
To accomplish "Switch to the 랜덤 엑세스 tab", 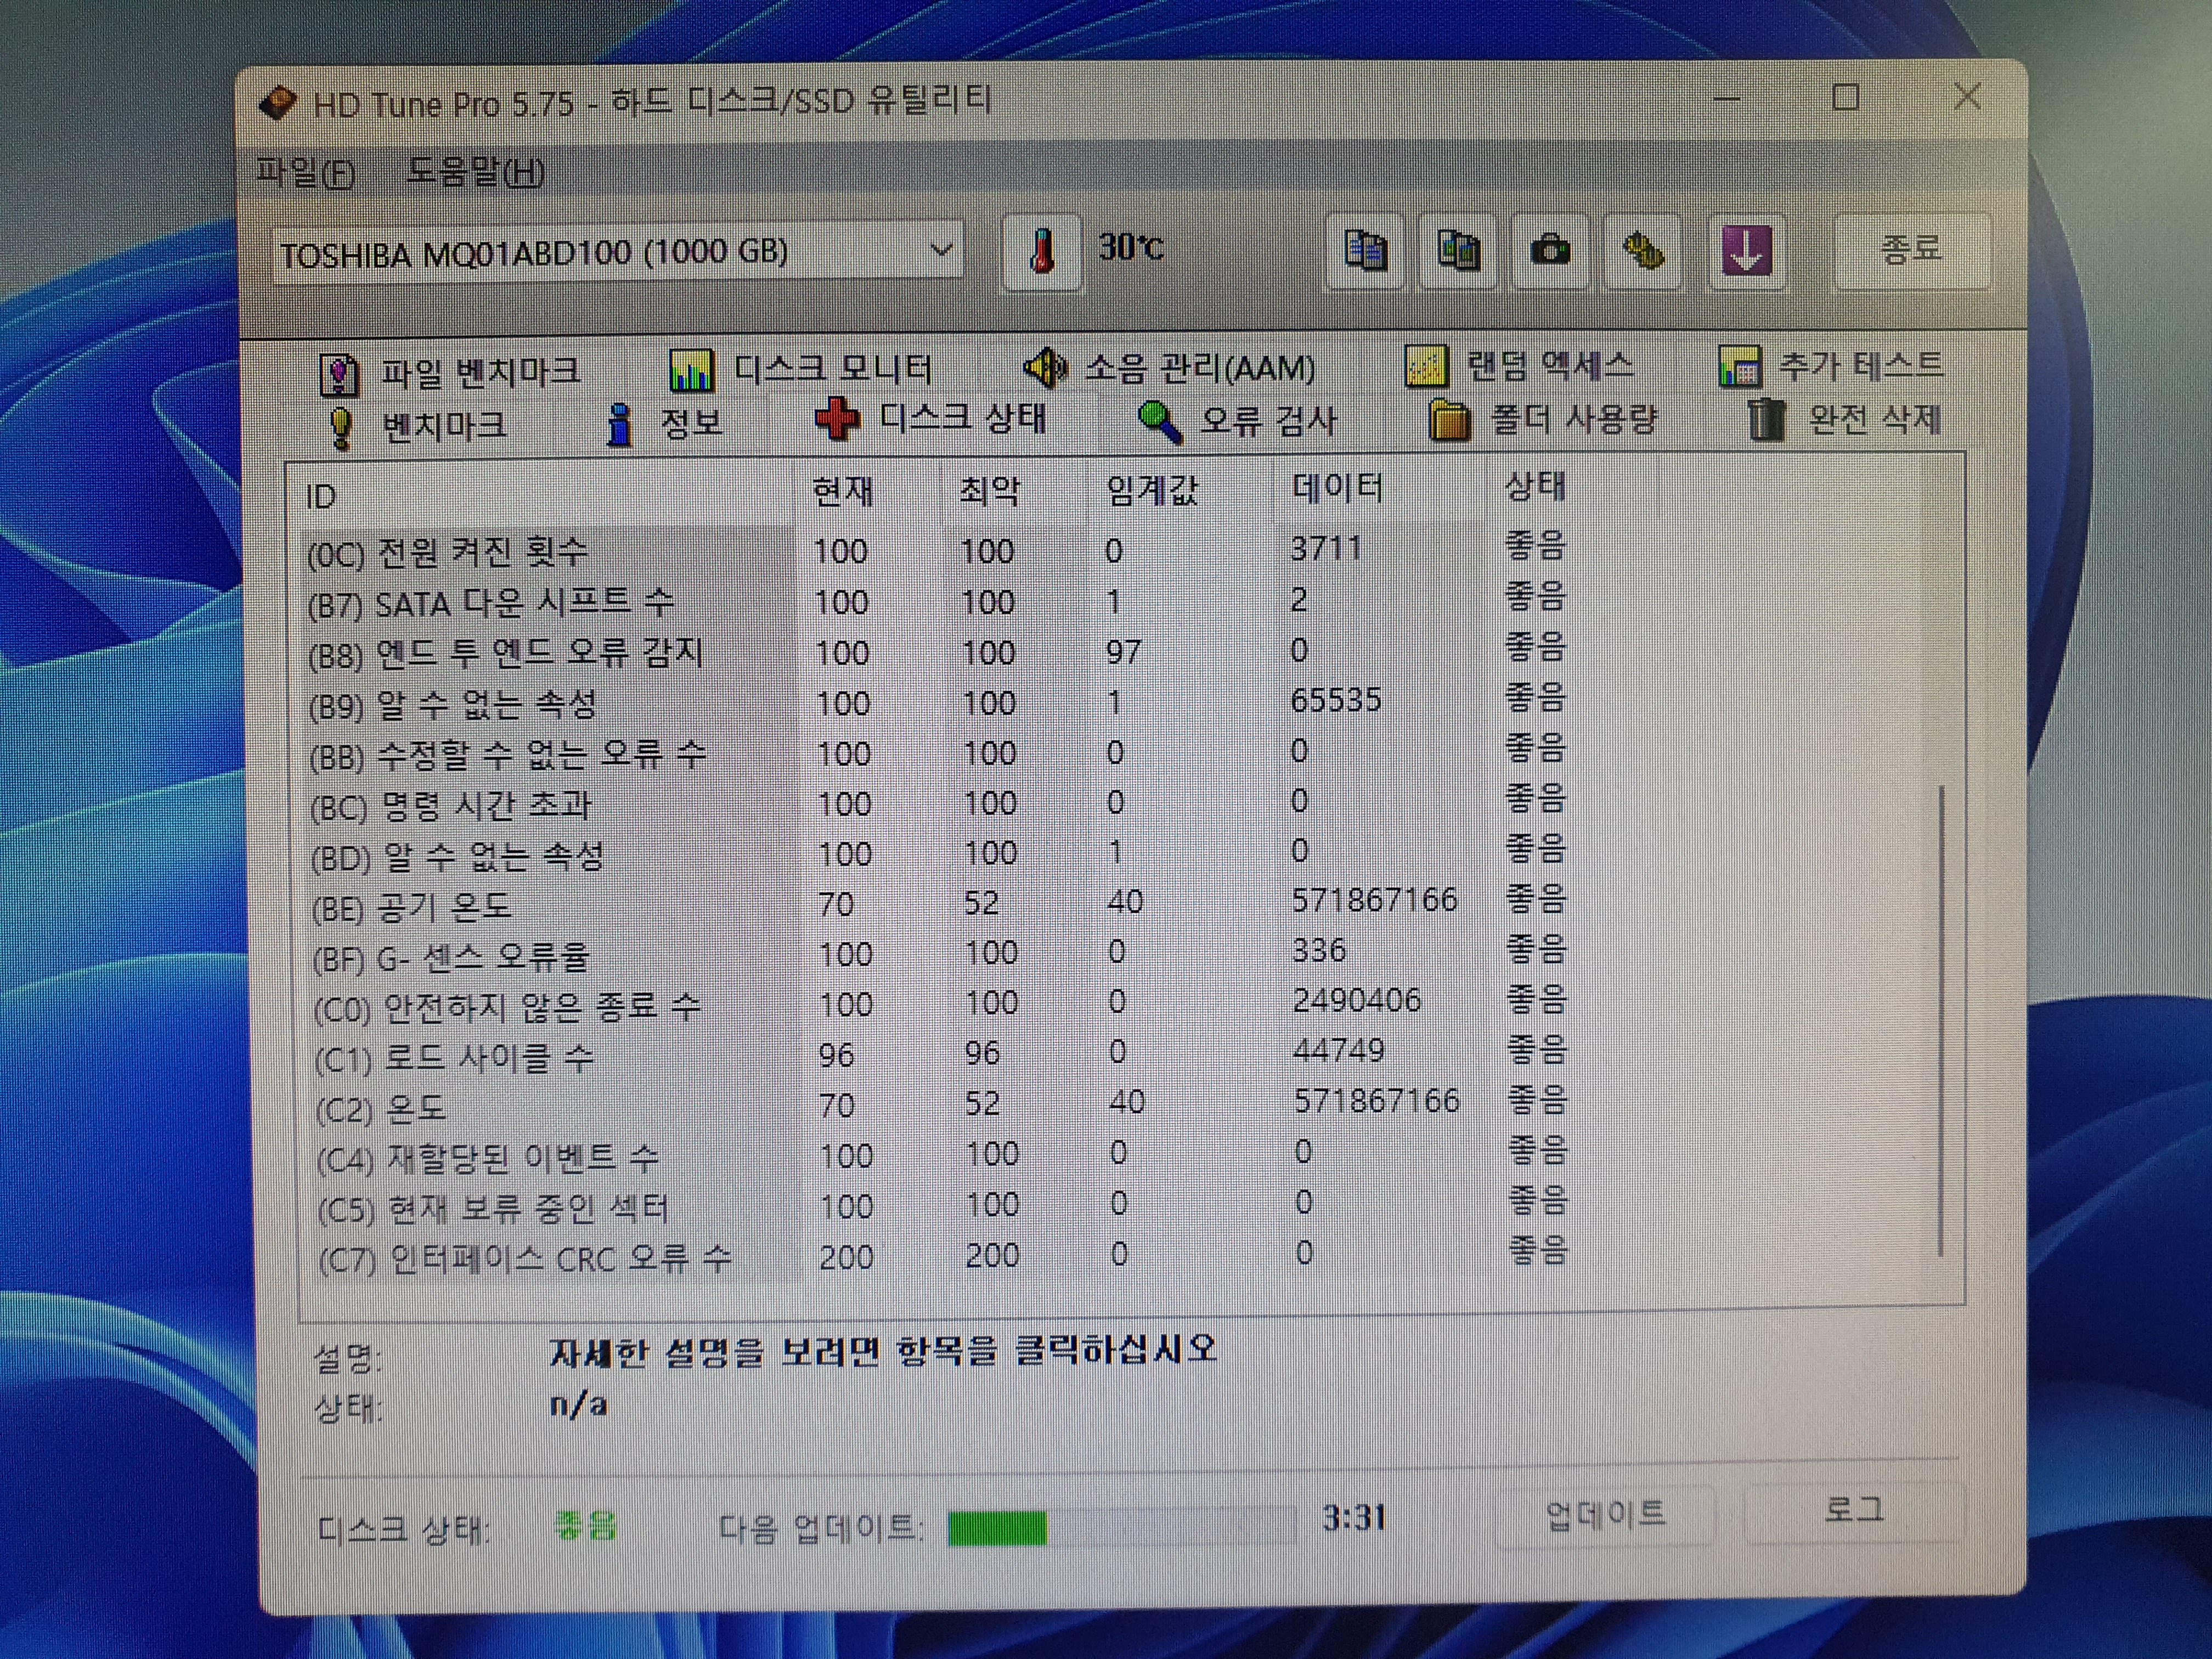I will pyautogui.click(x=1520, y=365).
